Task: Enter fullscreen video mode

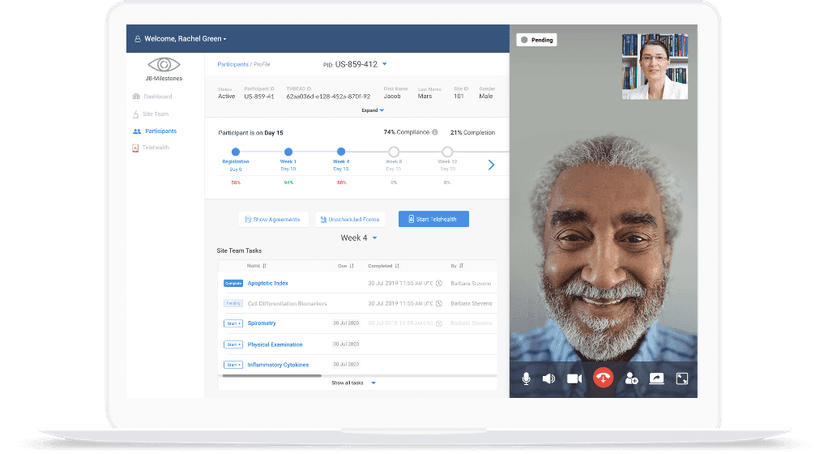Action: click(682, 378)
